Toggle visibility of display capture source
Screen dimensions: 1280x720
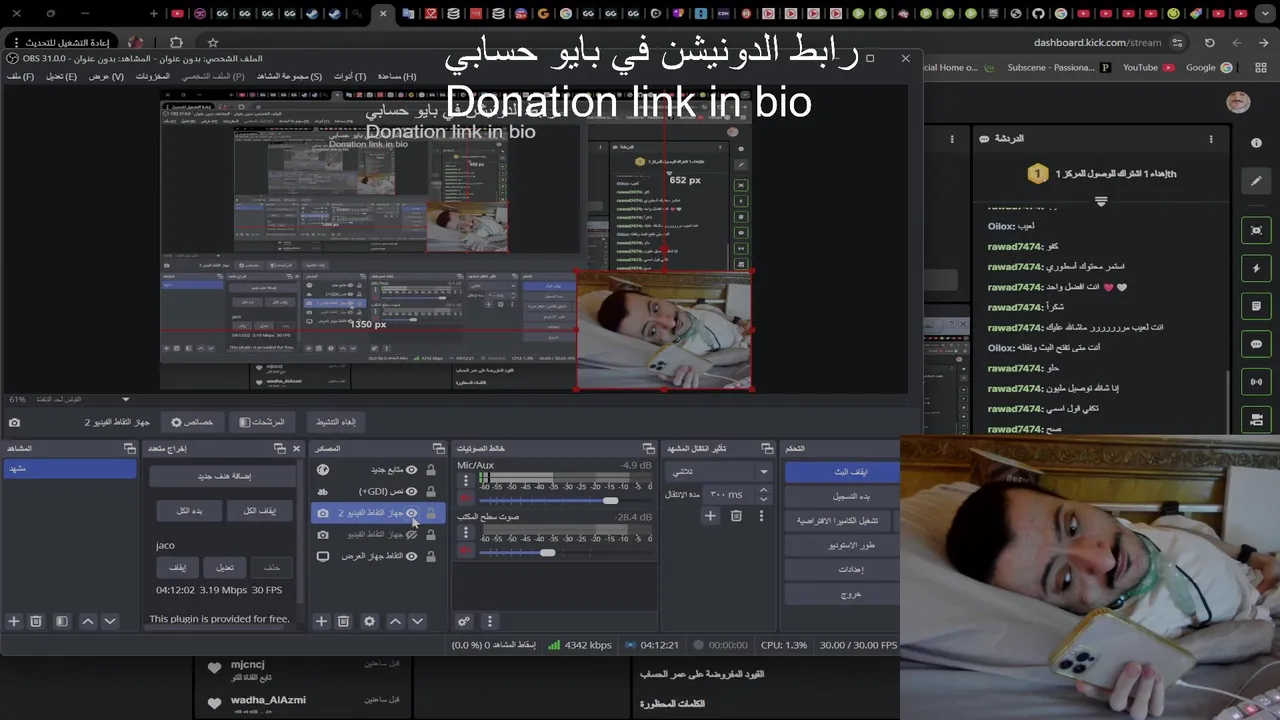(x=411, y=556)
